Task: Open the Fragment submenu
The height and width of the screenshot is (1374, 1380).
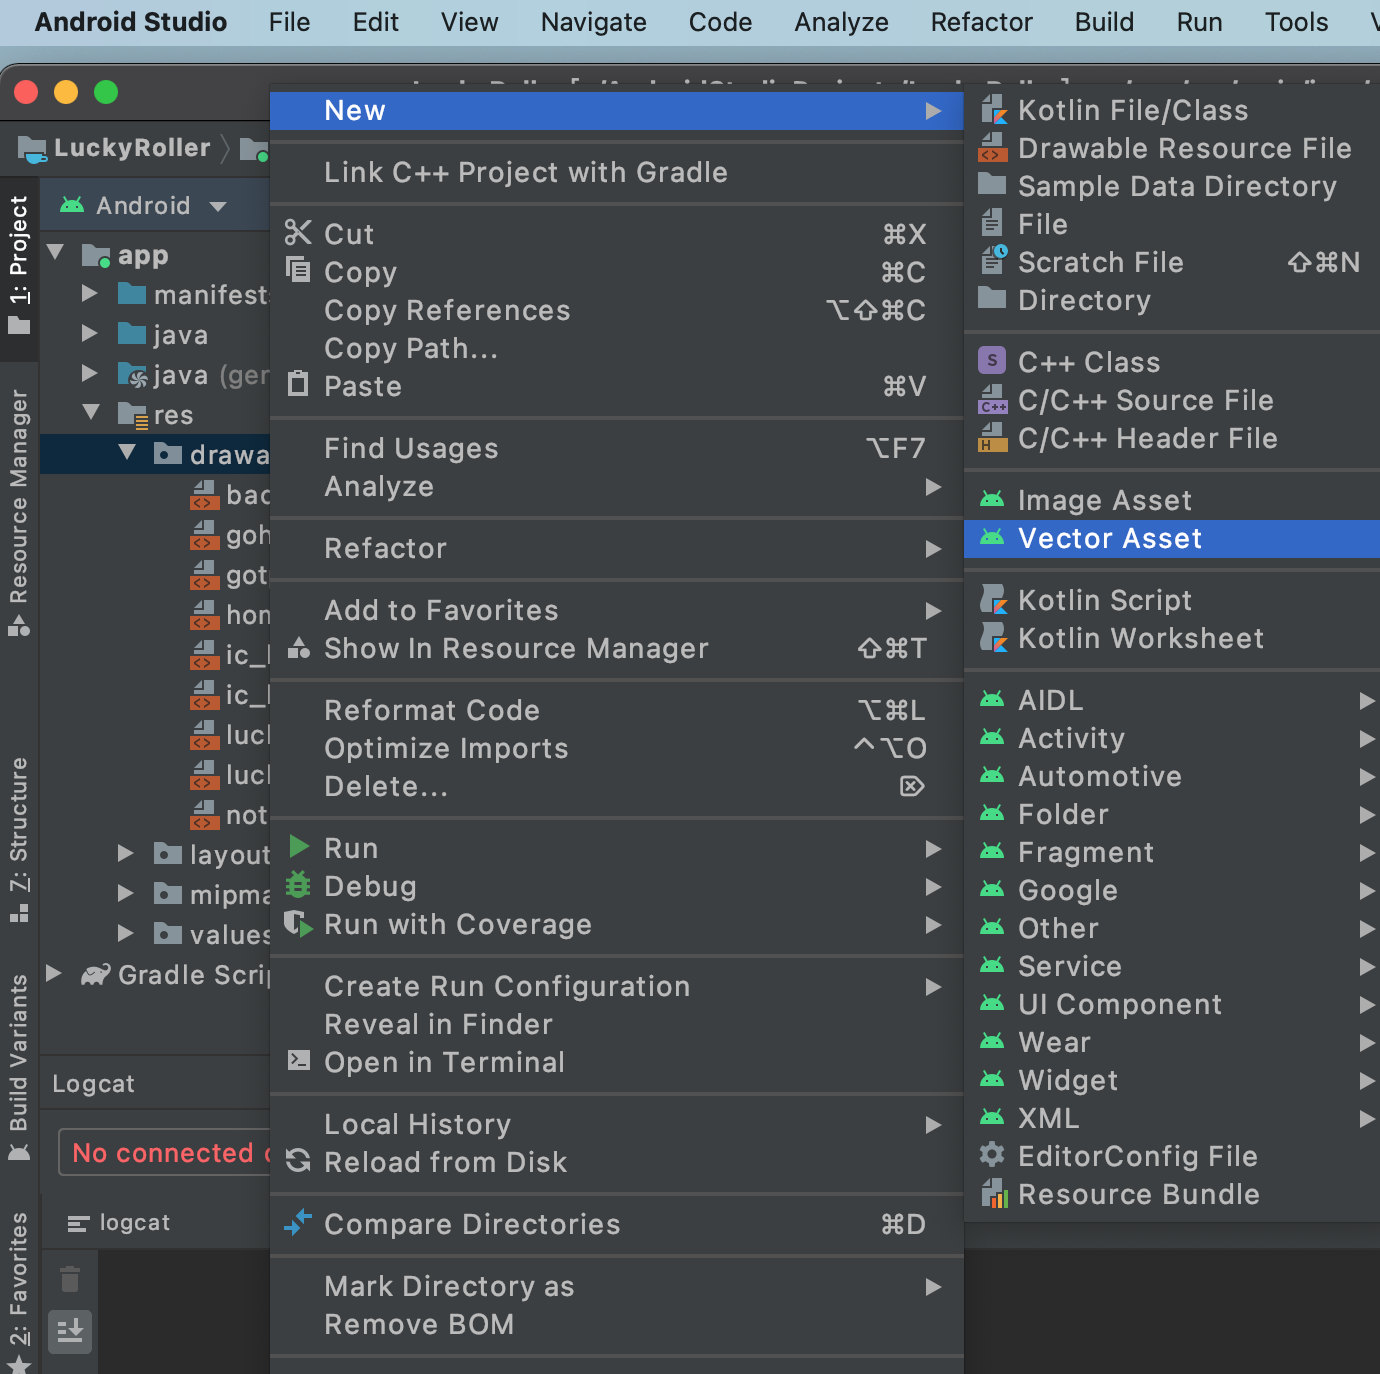Action: pyautogui.click(x=1172, y=852)
